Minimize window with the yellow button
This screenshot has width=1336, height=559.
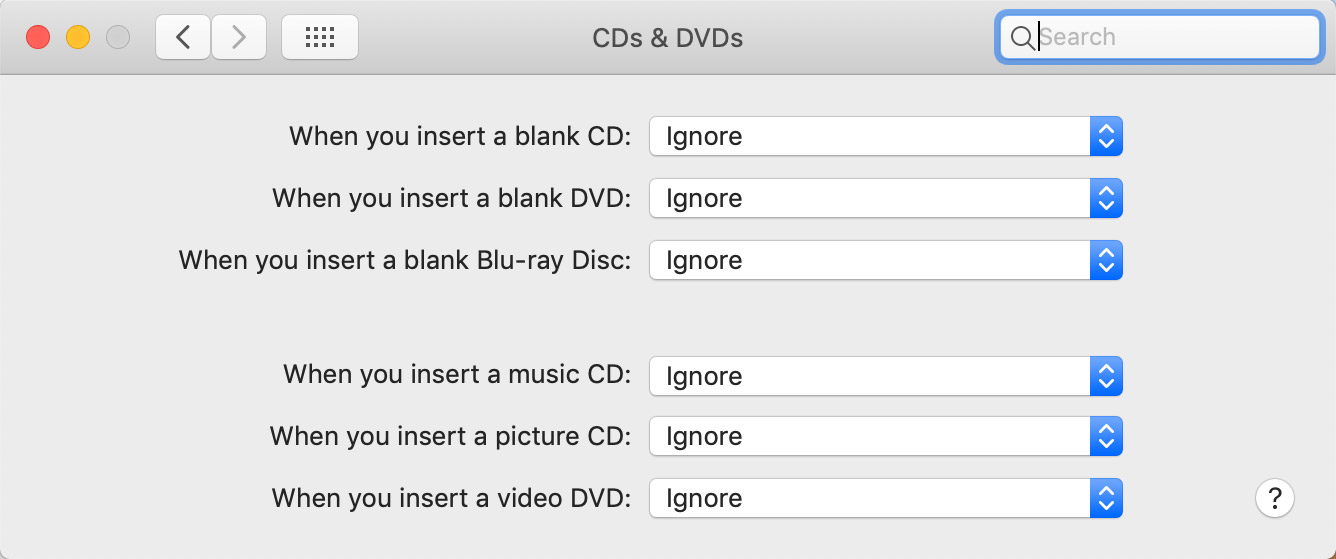pos(78,38)
